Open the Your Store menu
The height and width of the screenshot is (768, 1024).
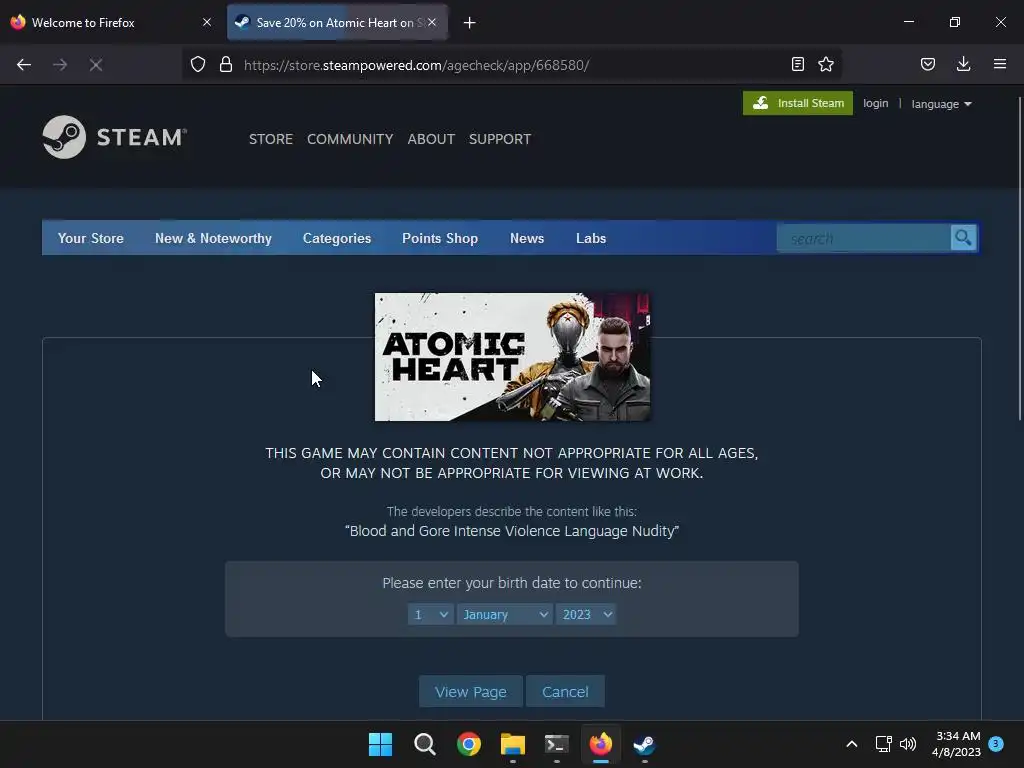[91, 238]
